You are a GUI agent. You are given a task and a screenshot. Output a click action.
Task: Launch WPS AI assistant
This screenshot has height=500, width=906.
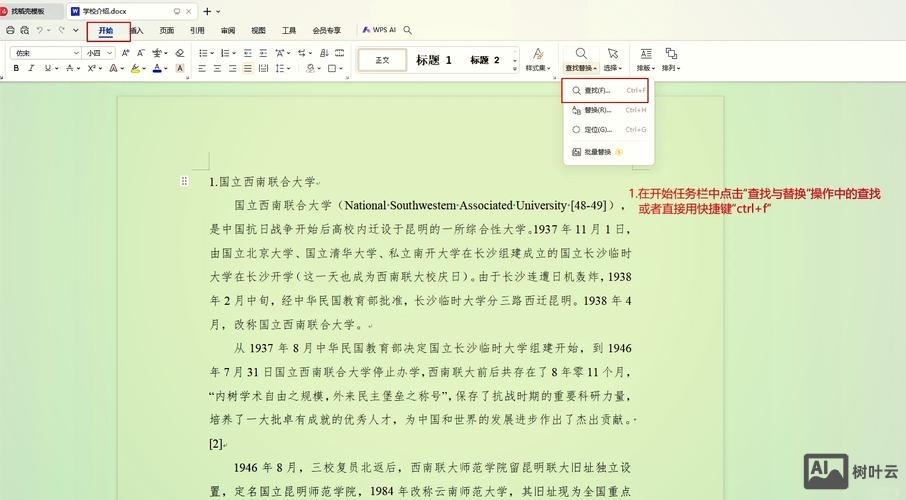pos(379,29)
